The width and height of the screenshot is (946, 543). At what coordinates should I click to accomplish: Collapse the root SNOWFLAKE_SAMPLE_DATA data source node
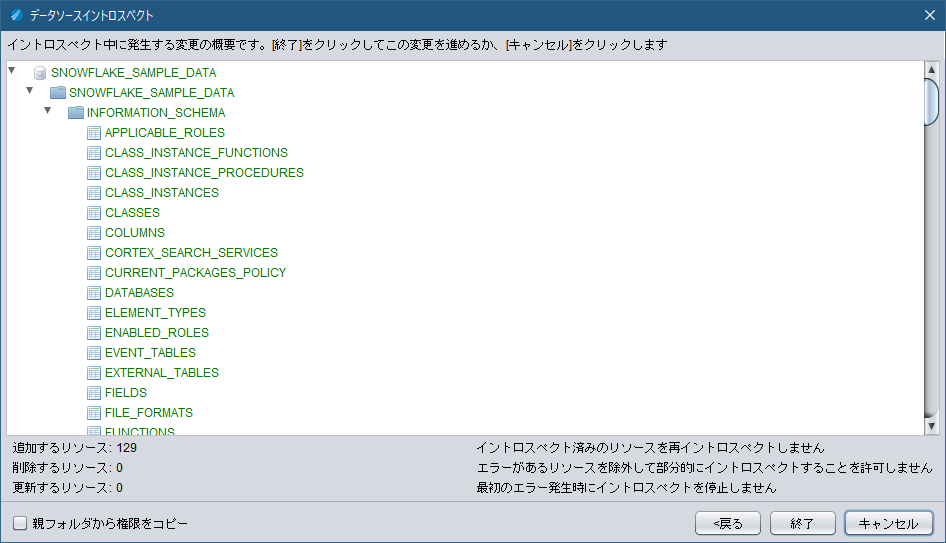[x=11, y=71]
